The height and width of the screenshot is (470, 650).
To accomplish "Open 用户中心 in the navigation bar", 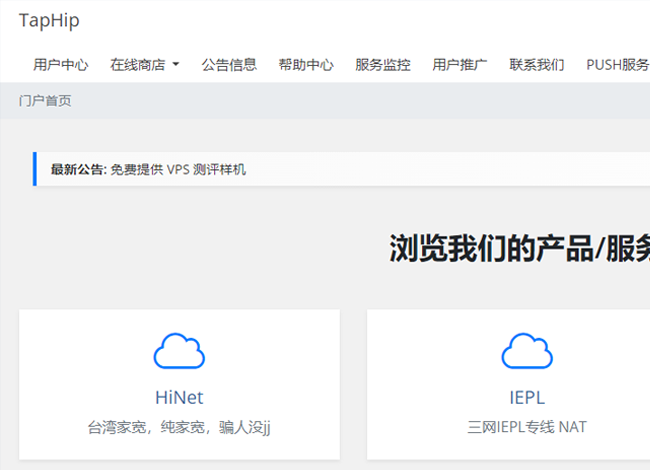I will pos(60,64).
